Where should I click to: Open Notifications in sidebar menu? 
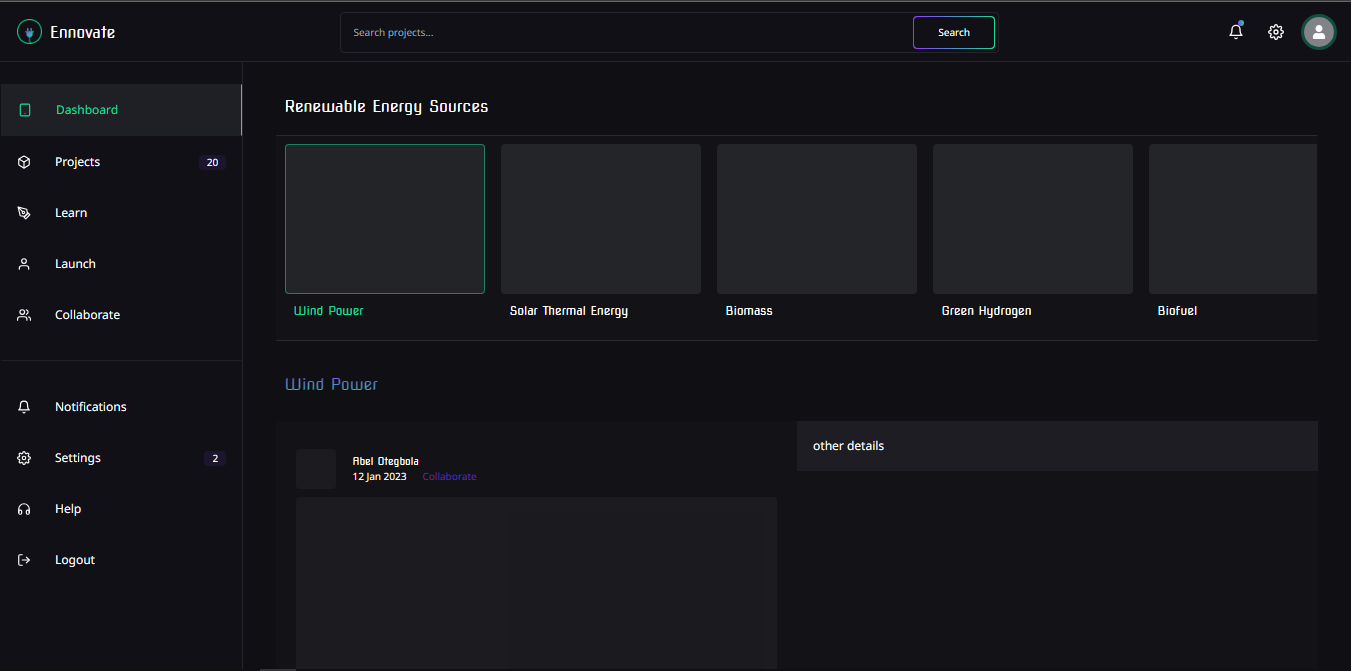coord(90,407)
